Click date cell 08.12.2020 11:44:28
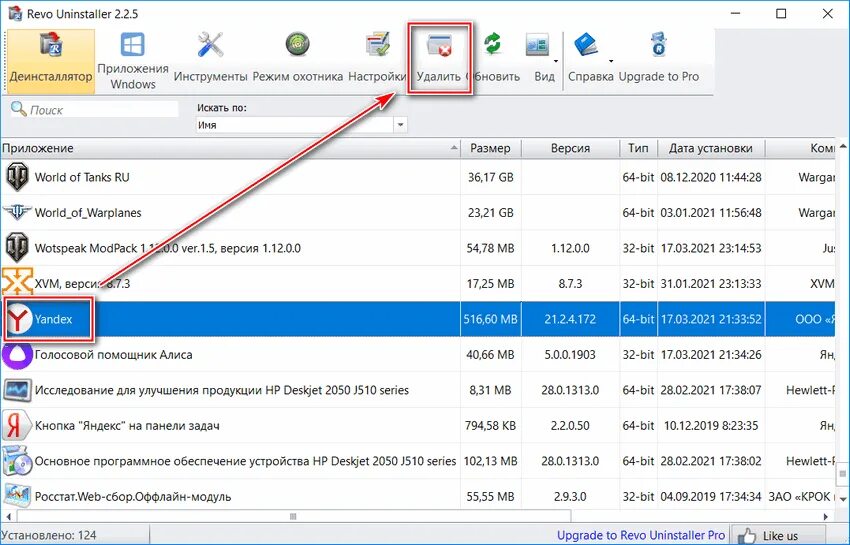The height and width of the screenshot is (545, 850). [x=711, y=177]
